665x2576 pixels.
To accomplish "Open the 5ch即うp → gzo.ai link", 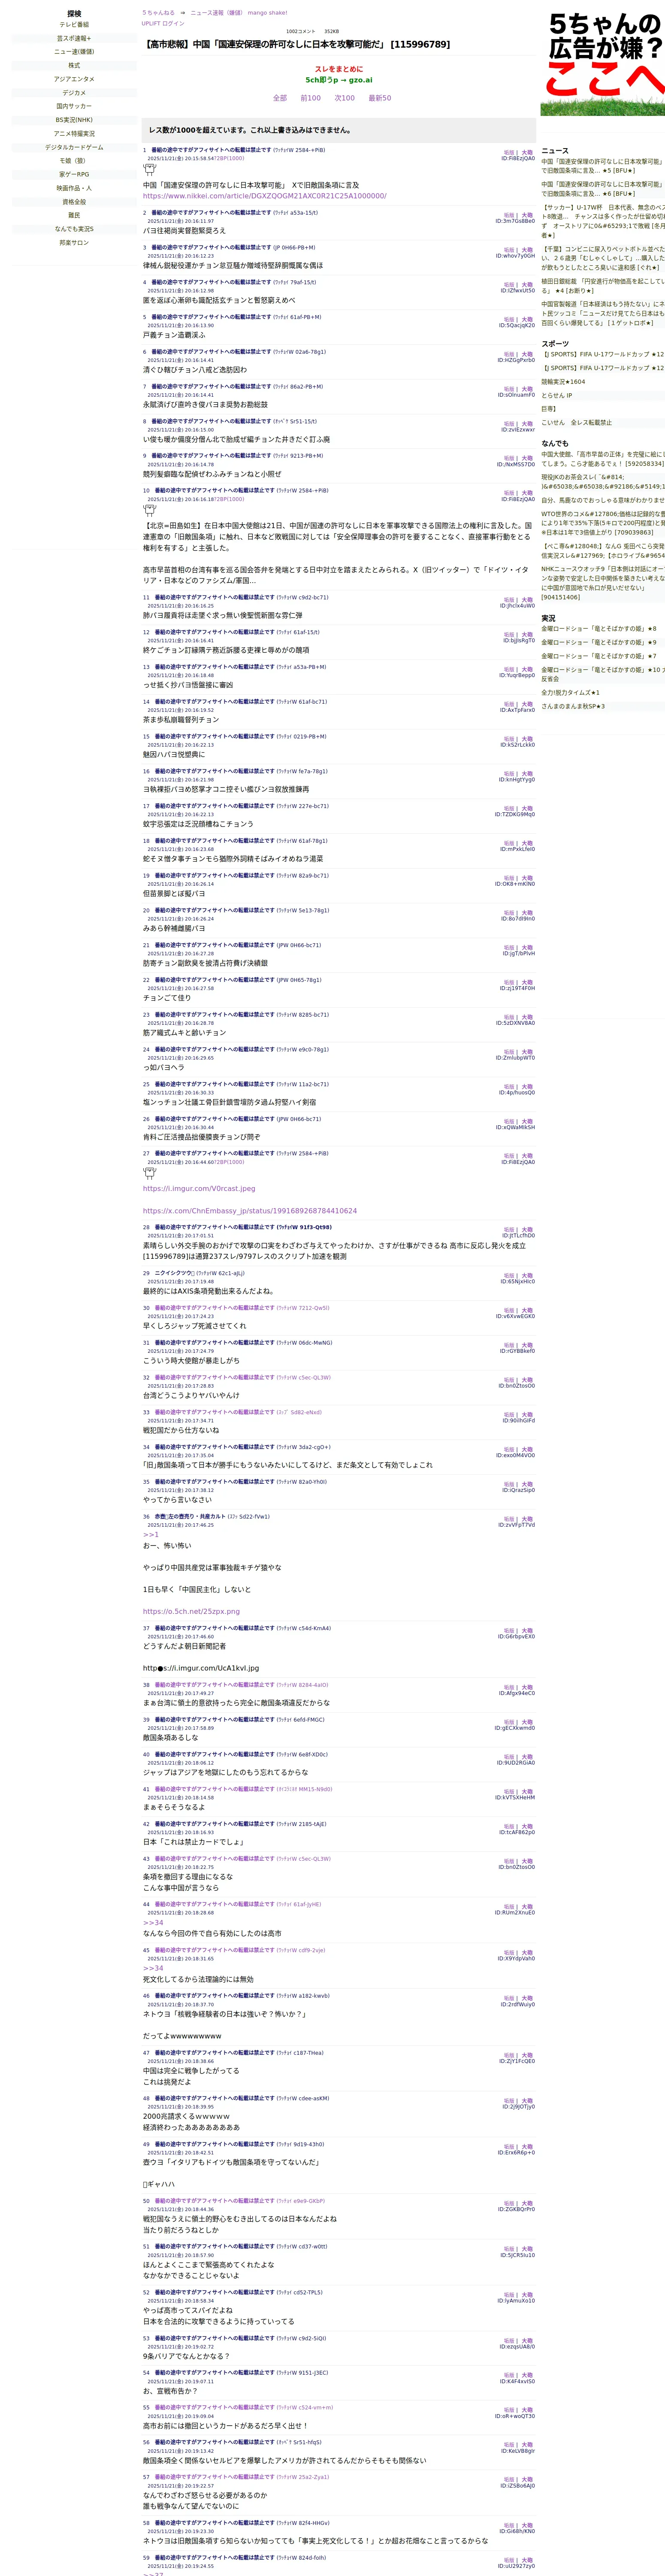I will click(x=339, y=80).
